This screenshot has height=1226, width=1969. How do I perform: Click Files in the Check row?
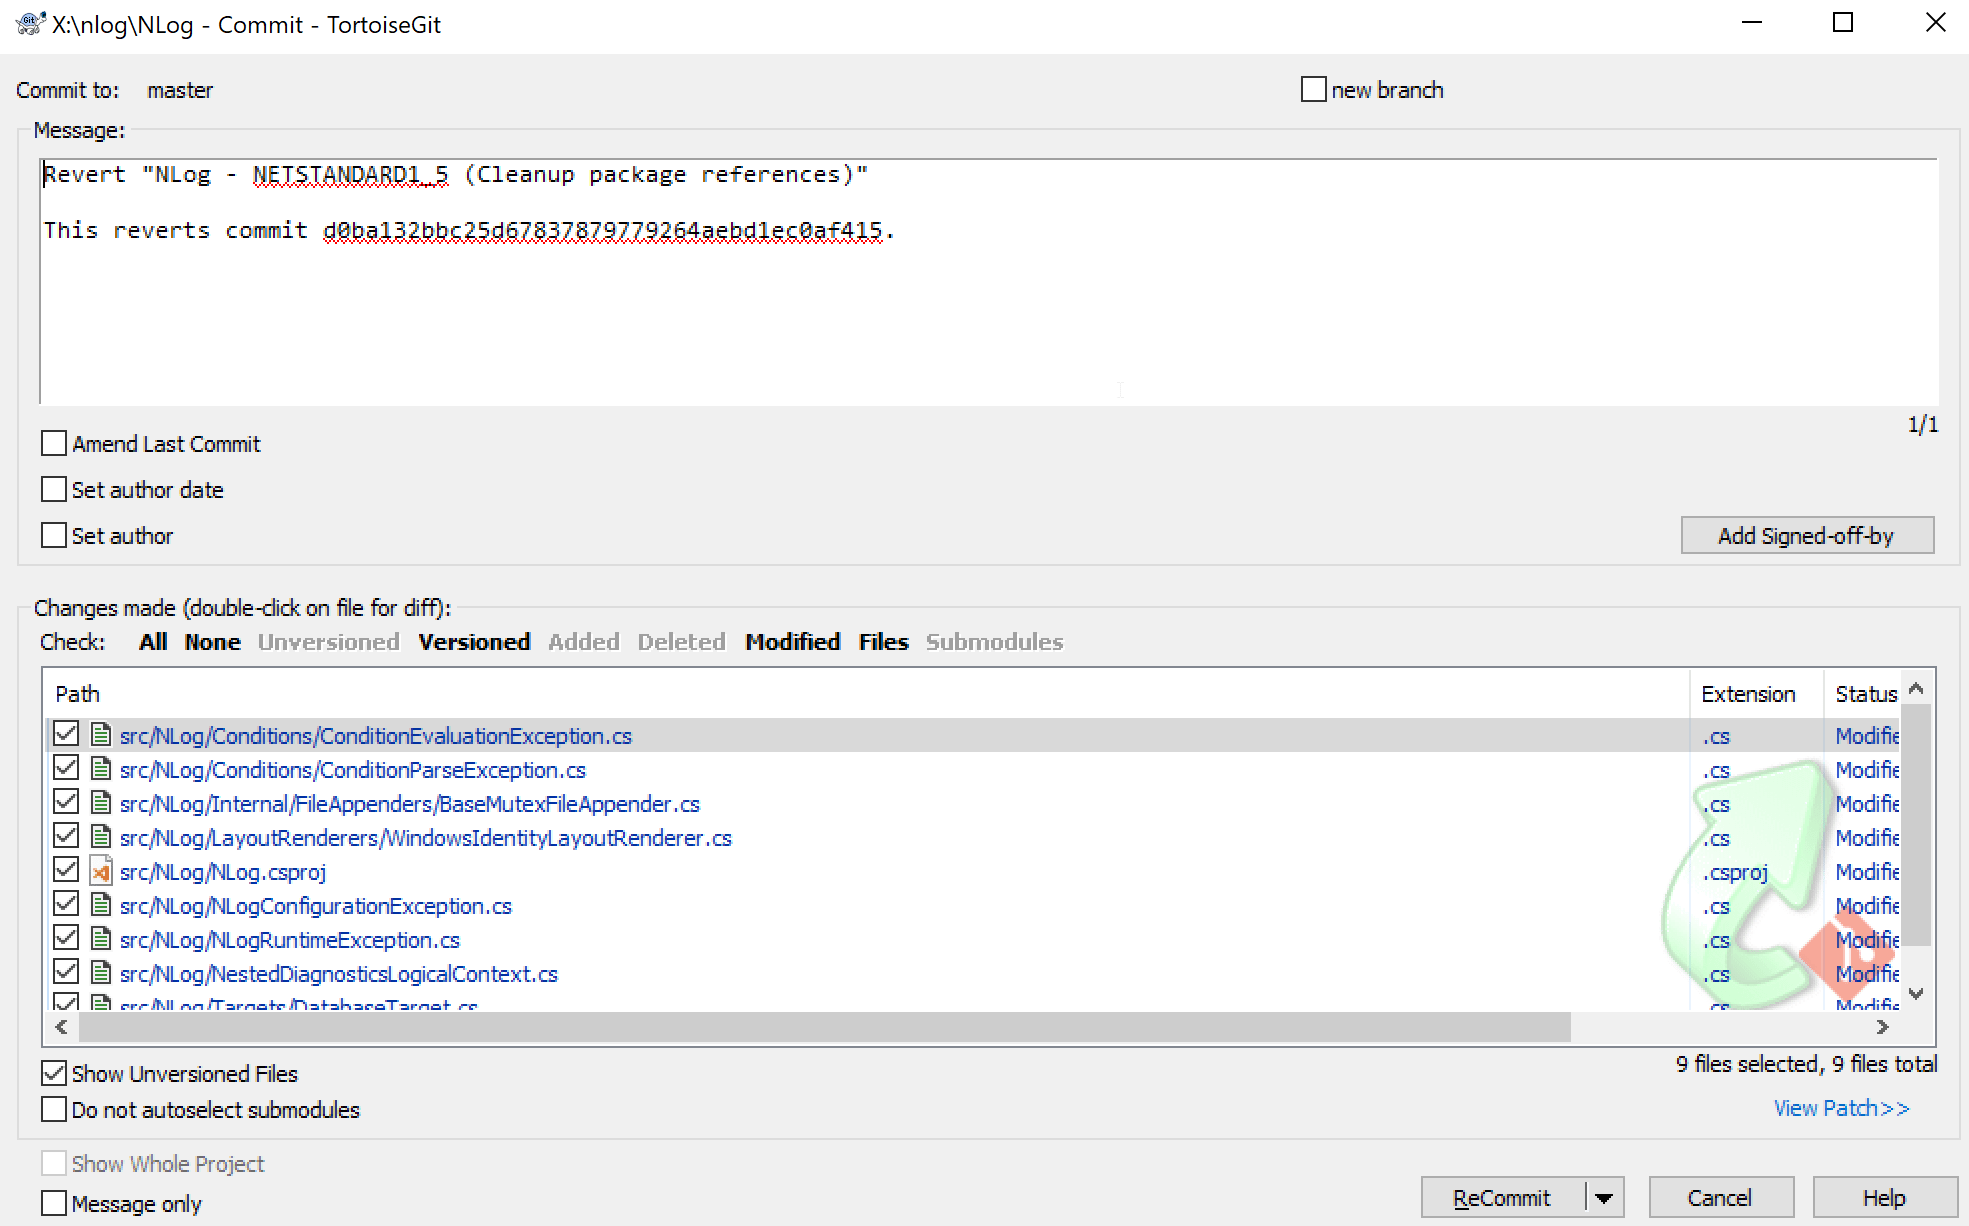[883, 642]
